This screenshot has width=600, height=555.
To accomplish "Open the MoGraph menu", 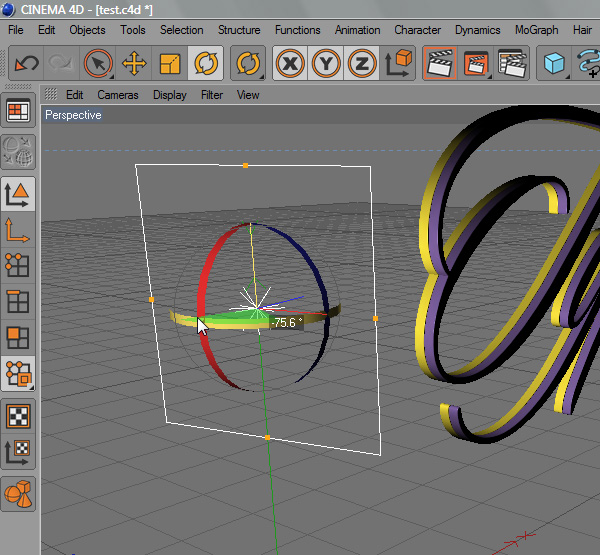I will point(536,30).
